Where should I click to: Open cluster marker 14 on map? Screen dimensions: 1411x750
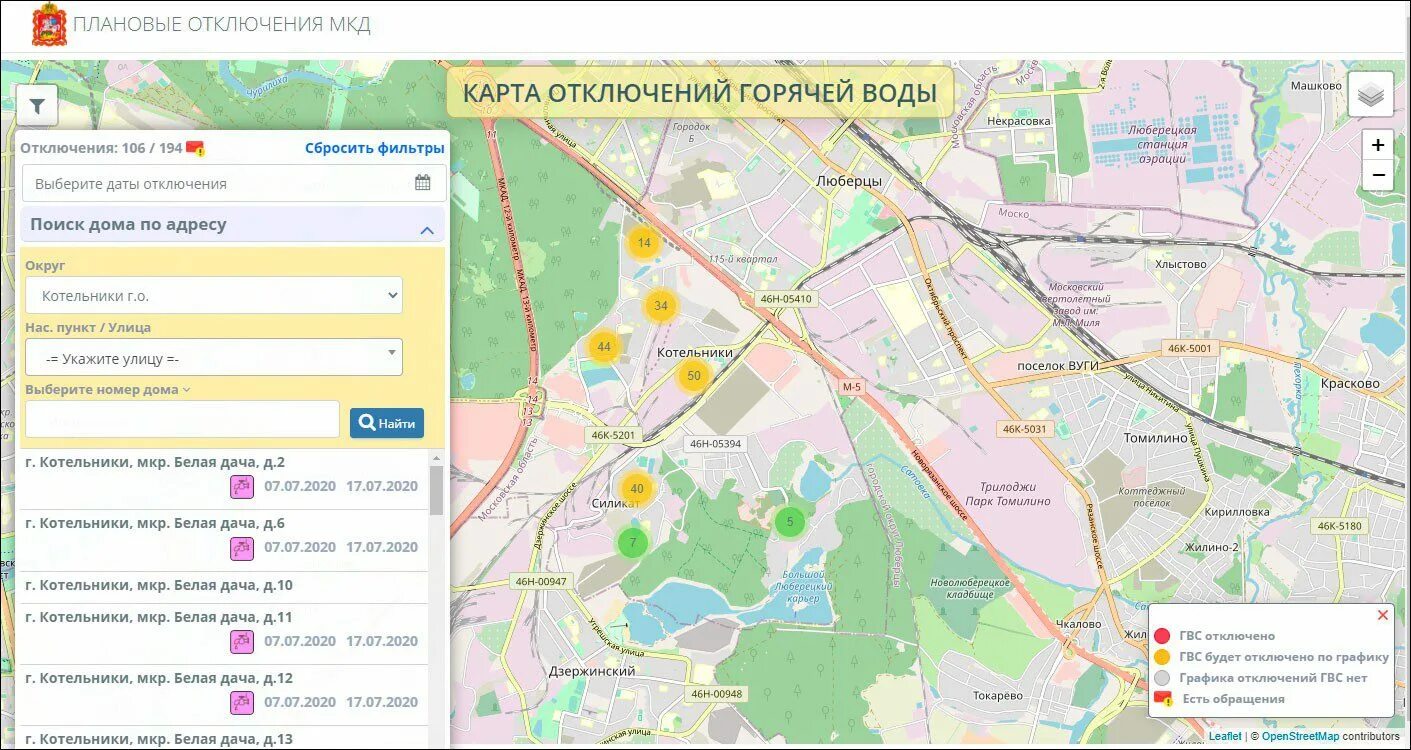coord(644,243)
